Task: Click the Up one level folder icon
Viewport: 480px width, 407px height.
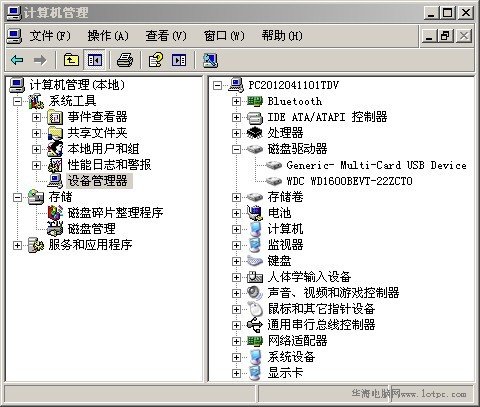Action: pos(71,60)
